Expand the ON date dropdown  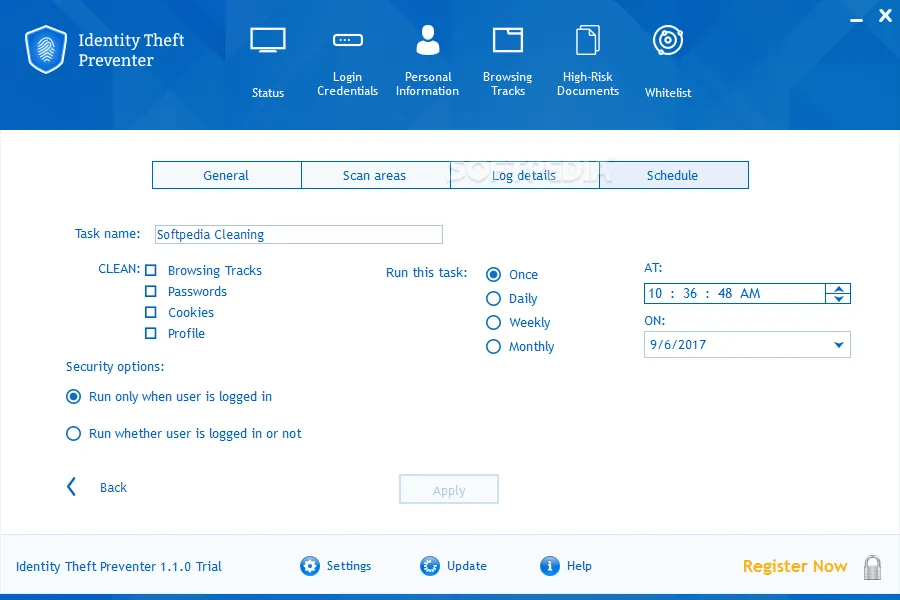tap(839, 345)
